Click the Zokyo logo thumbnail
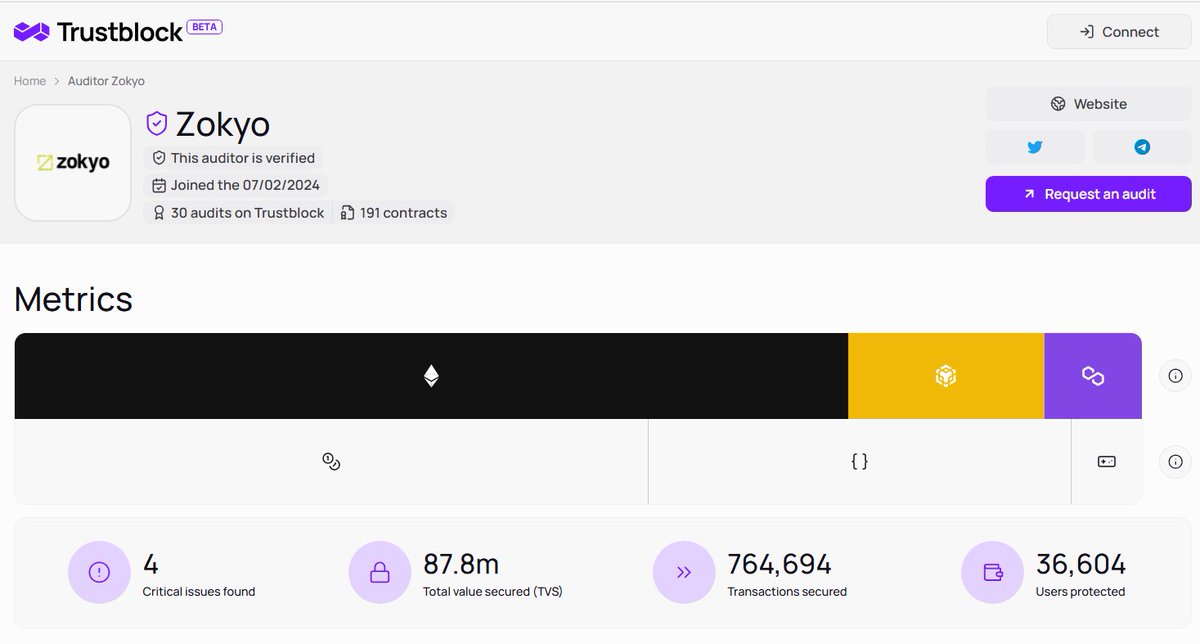 point(73,163)
